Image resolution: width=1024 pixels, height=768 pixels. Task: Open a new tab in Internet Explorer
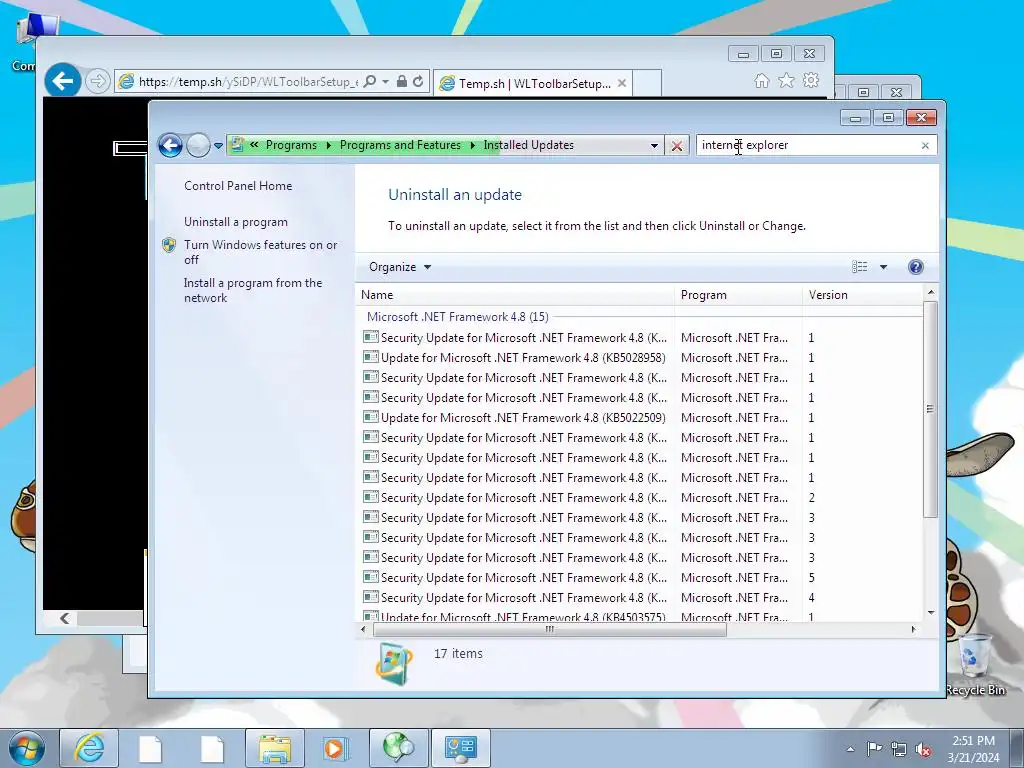pos(647,84)
